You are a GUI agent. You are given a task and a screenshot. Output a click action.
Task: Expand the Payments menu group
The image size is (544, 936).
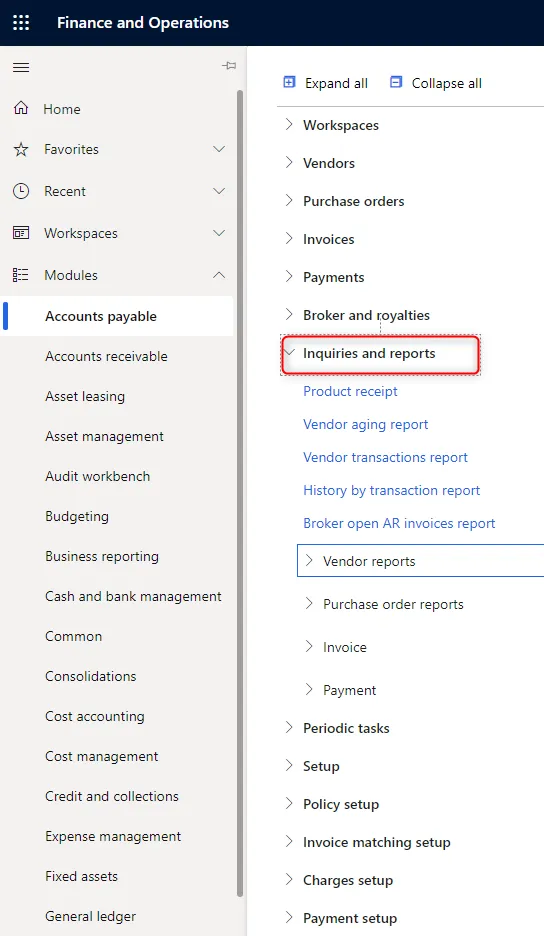pos(290,277)
